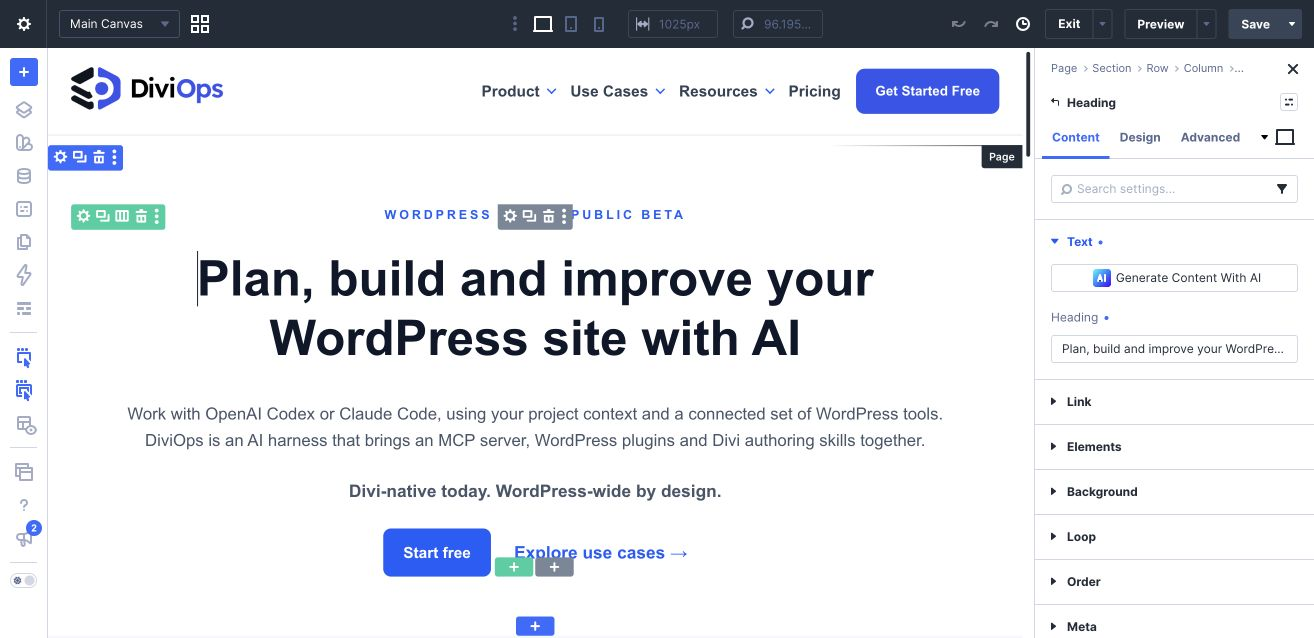Open the dropdown arrow next to Preview
The height and width of the screenshot is (638, 1314).
point(1206,24)
